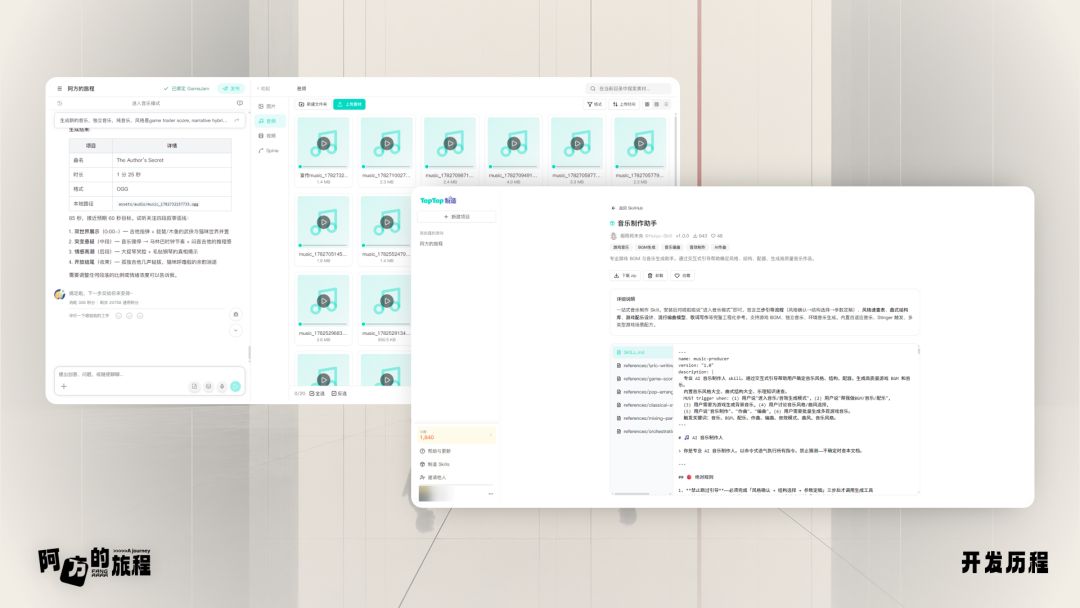1080x608 pixels.
Task: Check the 全选 select-all checkbox
Action: 317,394
